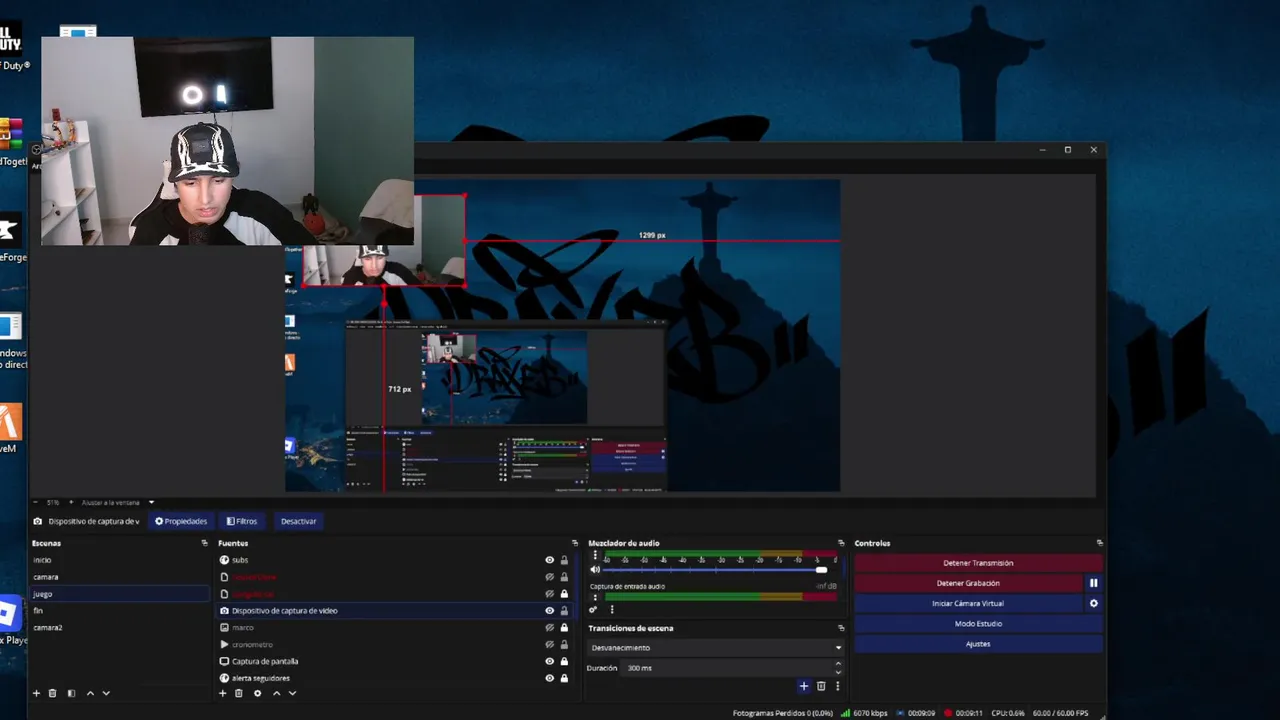The width and height of the screenshot is (1280, 720).
Task: Mute the audio channel via the speaker icon
Action: (x=595, y=569)
